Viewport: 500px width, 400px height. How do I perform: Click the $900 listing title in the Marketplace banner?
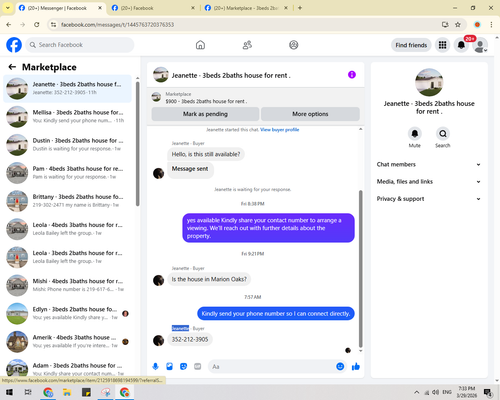click(x=206, y=101)
